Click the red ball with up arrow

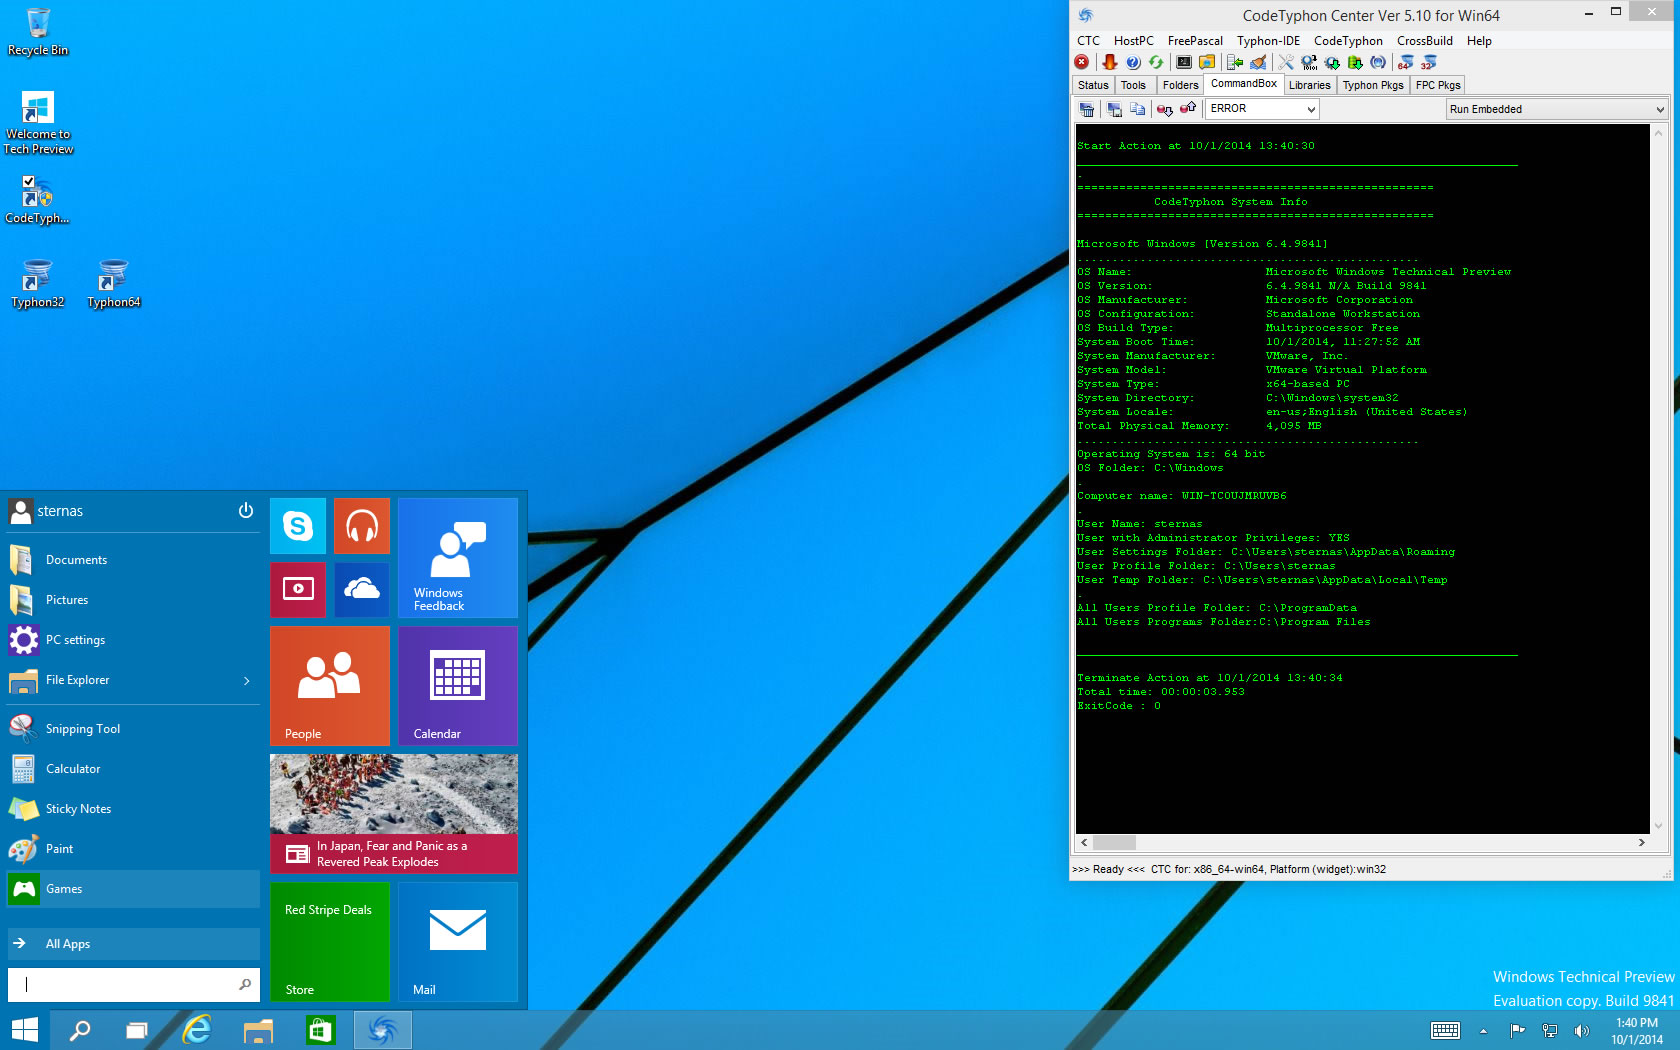coord(1188,109)
